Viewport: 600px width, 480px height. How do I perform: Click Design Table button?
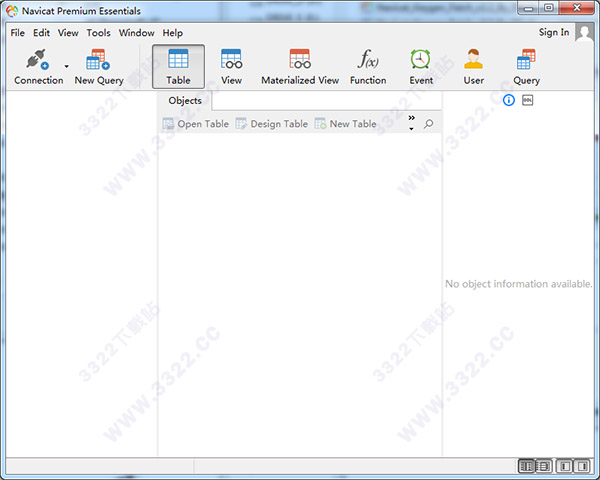click(272, 124)
